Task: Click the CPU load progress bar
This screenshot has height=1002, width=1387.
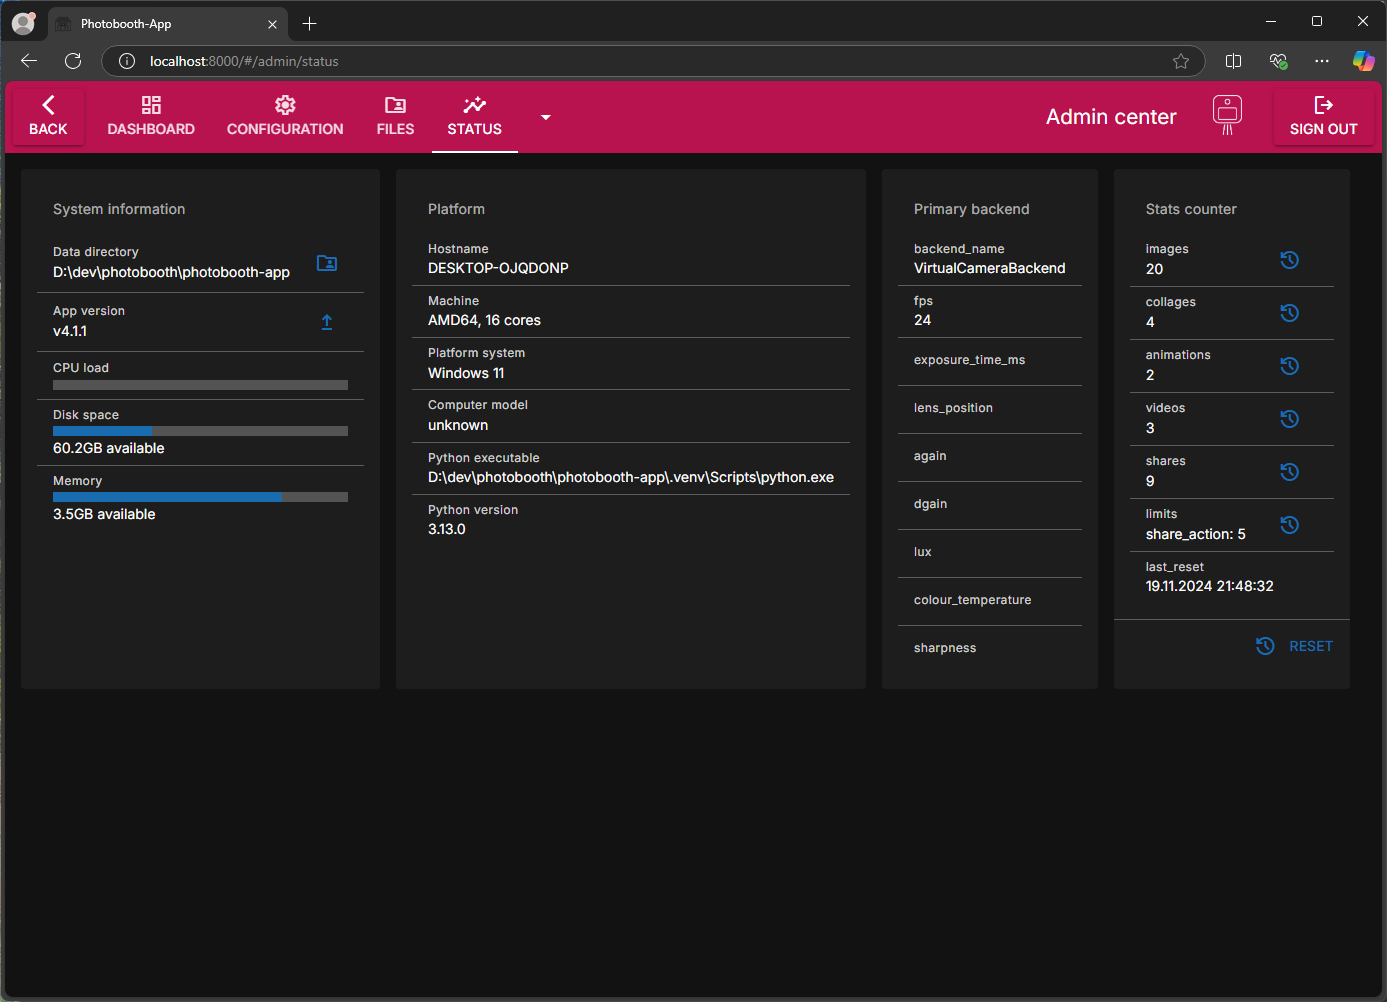Action: click(200, 385)
